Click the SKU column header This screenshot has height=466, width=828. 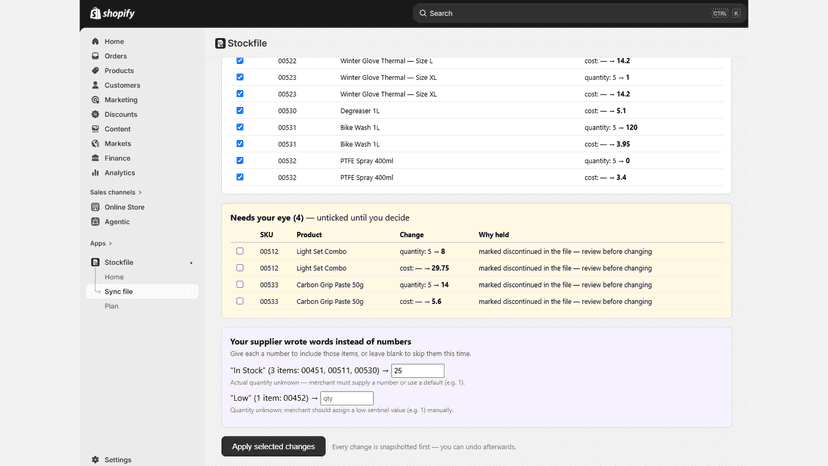point(266,235)
